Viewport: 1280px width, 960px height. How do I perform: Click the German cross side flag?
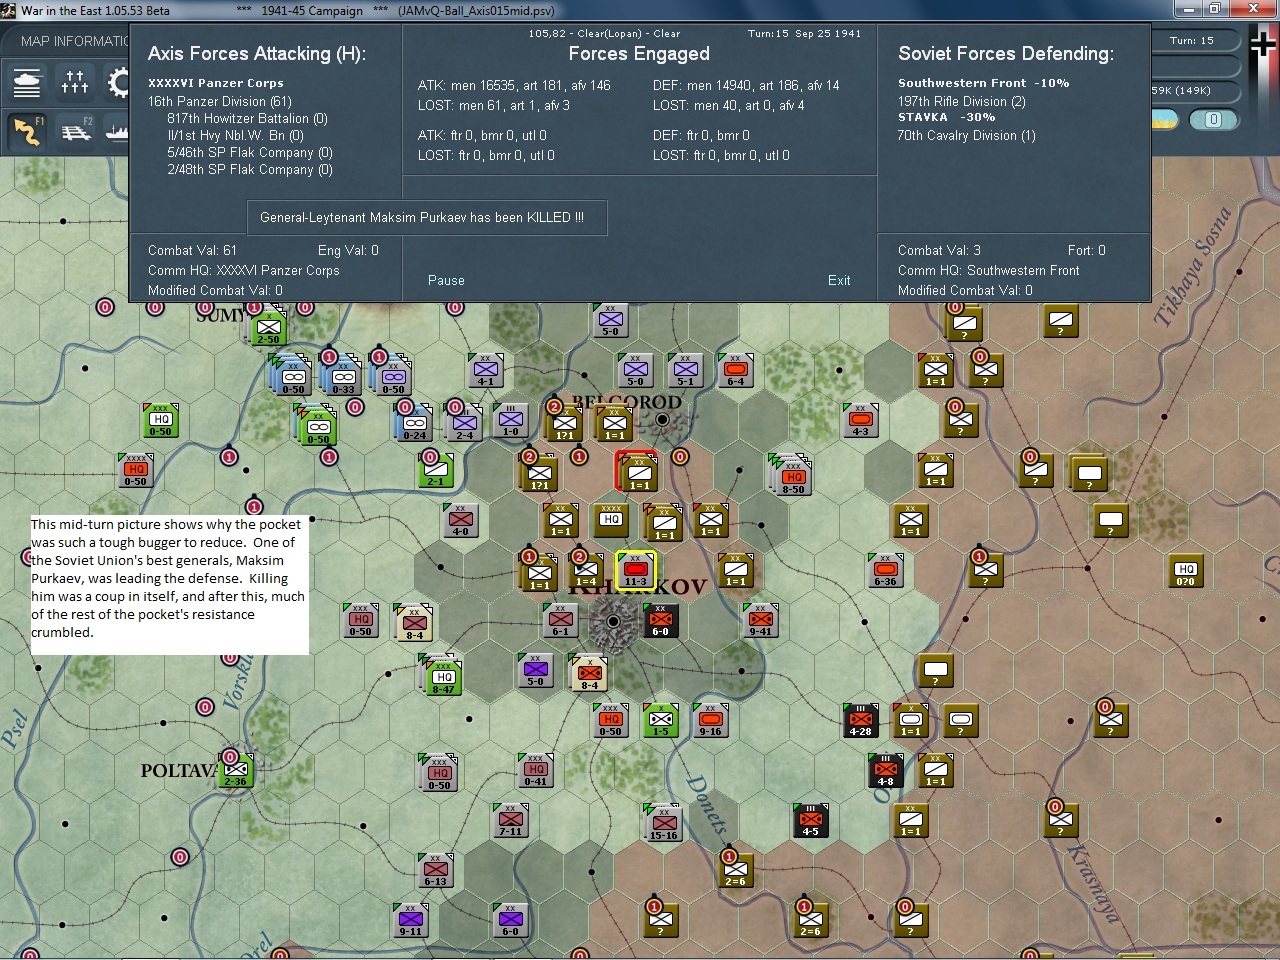coord(1262,43)
